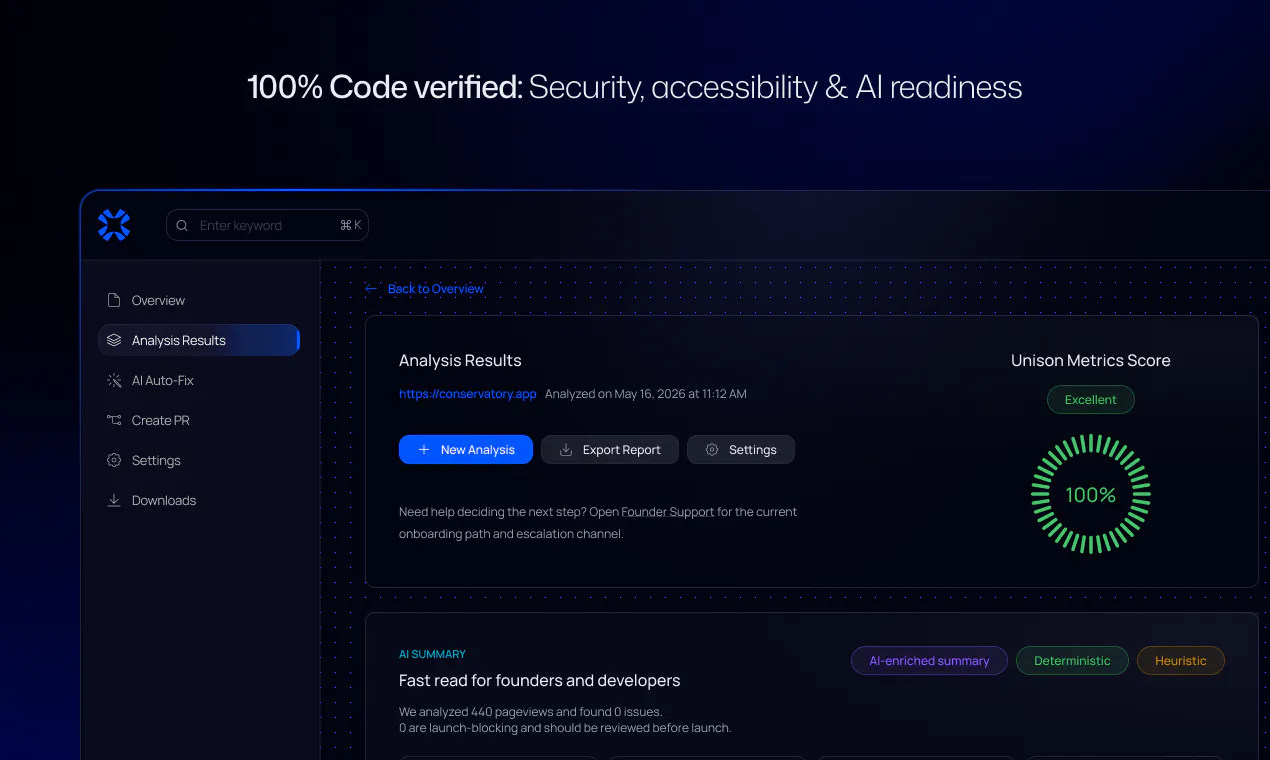Click the back arrow beside Back to Overview
1270x760 pixels.
point(371,288)
